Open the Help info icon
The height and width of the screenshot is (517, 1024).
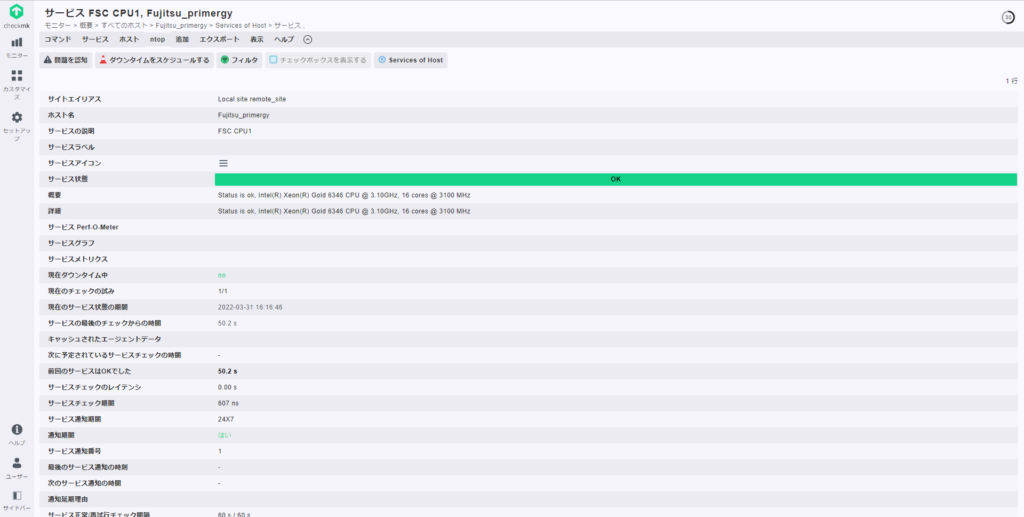(x=16, y=430)
